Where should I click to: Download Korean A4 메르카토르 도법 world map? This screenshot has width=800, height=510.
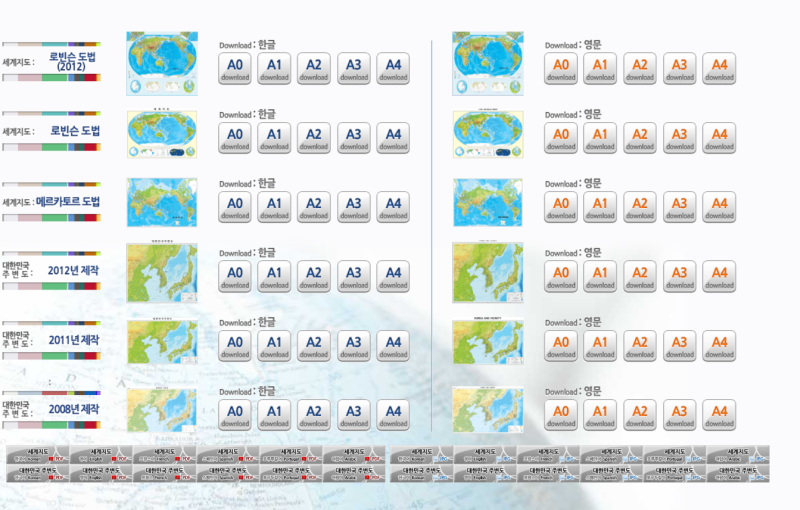(x=393, y=207)
